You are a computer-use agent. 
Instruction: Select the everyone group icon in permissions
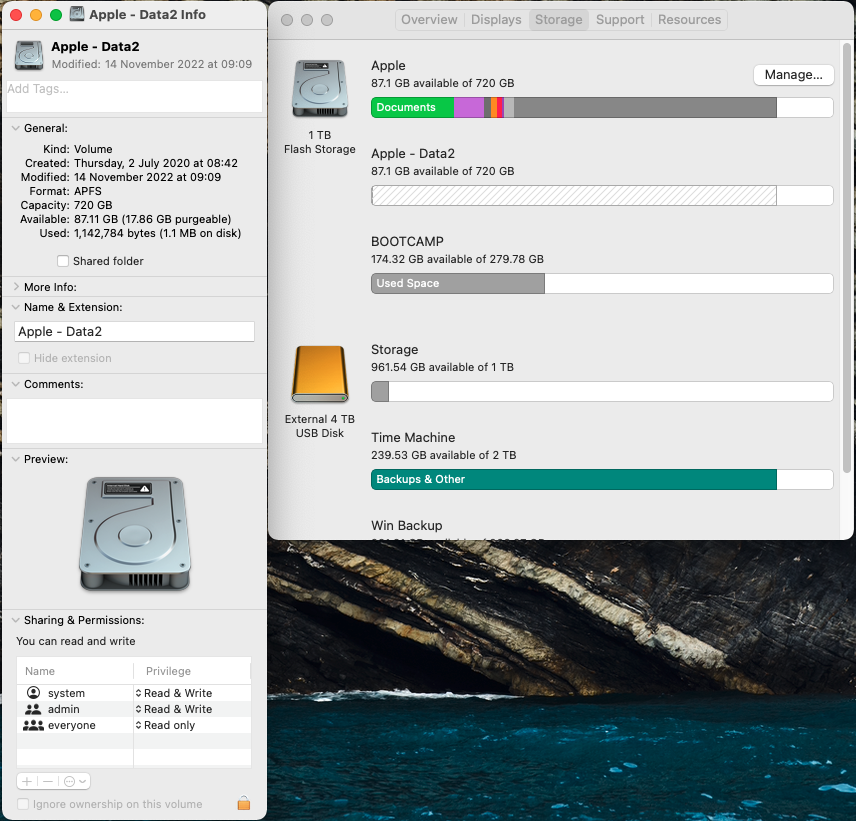[x=34, y=725]
